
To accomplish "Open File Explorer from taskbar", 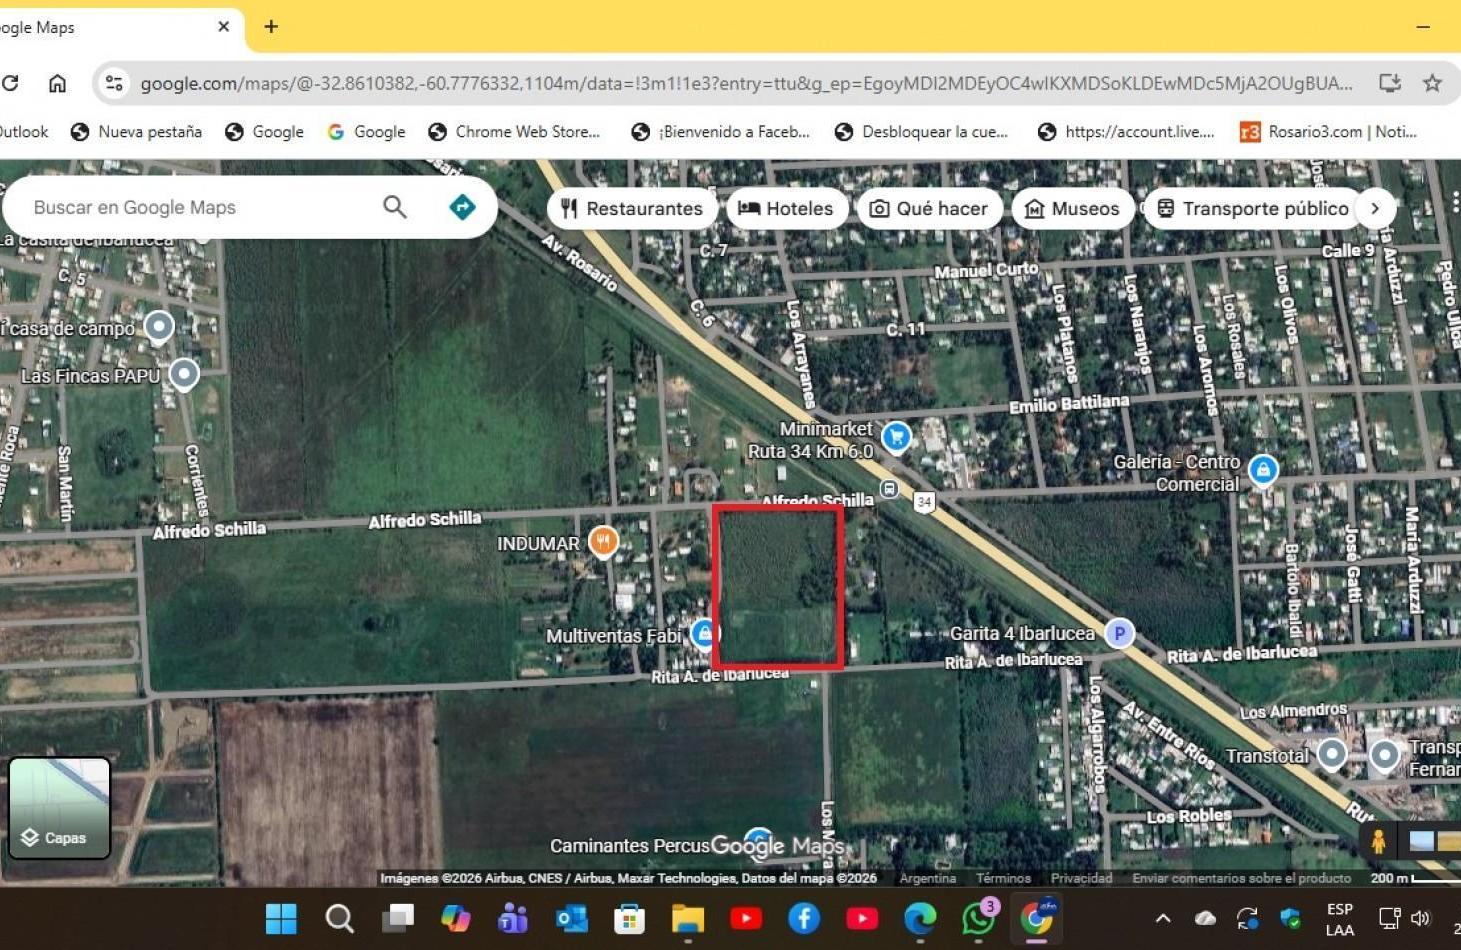I will (x=687, y=918).
